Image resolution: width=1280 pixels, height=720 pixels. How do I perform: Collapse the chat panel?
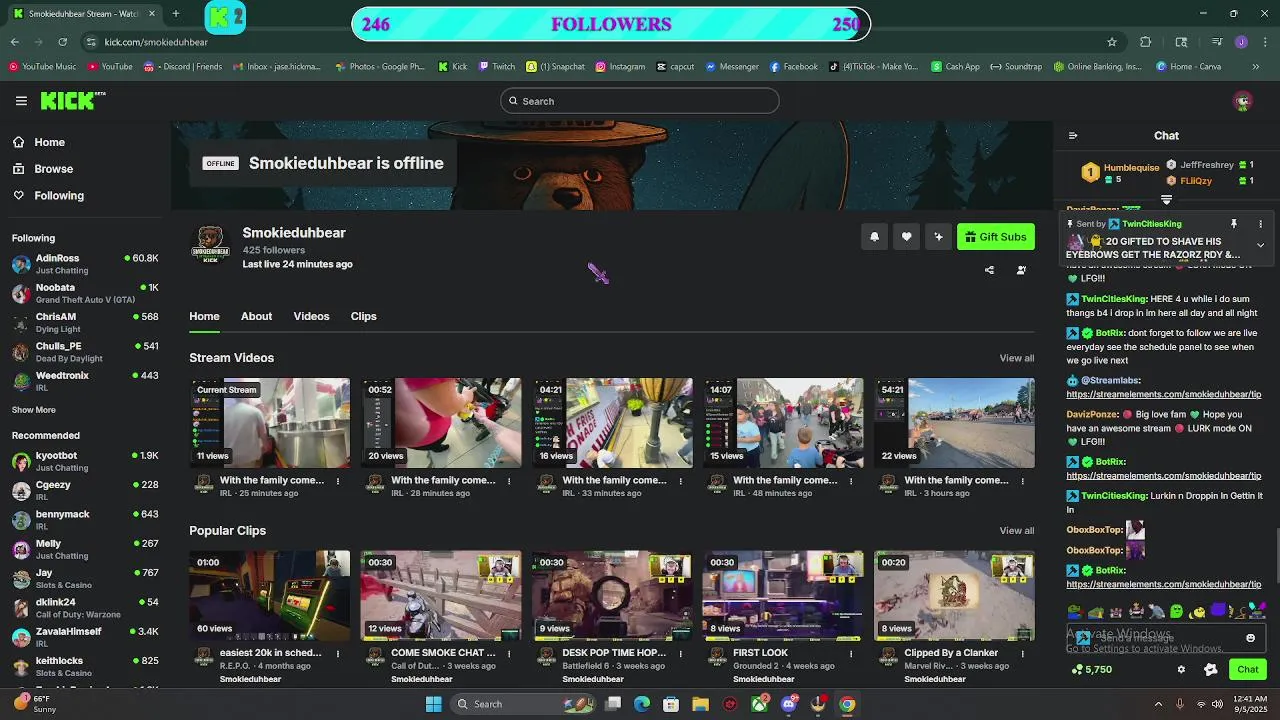click(x=1073, y=136)
